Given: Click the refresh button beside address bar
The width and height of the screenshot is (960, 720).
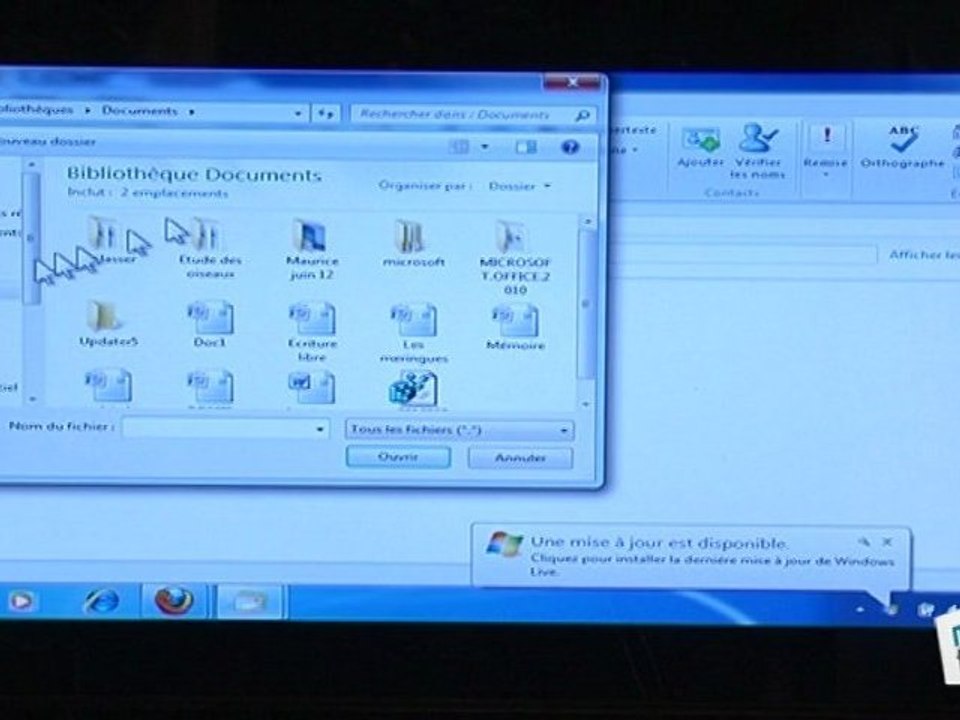Looking at the screenshot, I should pos(325,114).
